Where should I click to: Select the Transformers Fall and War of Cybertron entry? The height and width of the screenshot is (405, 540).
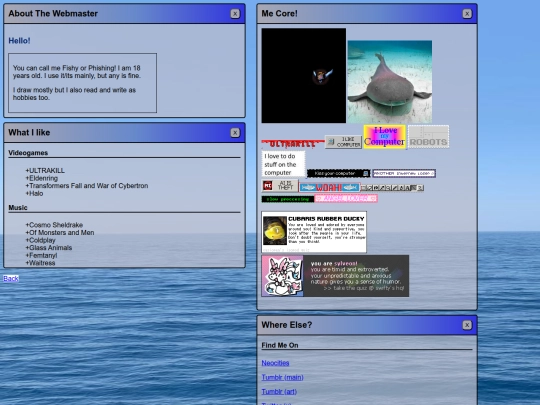point(87,186)
